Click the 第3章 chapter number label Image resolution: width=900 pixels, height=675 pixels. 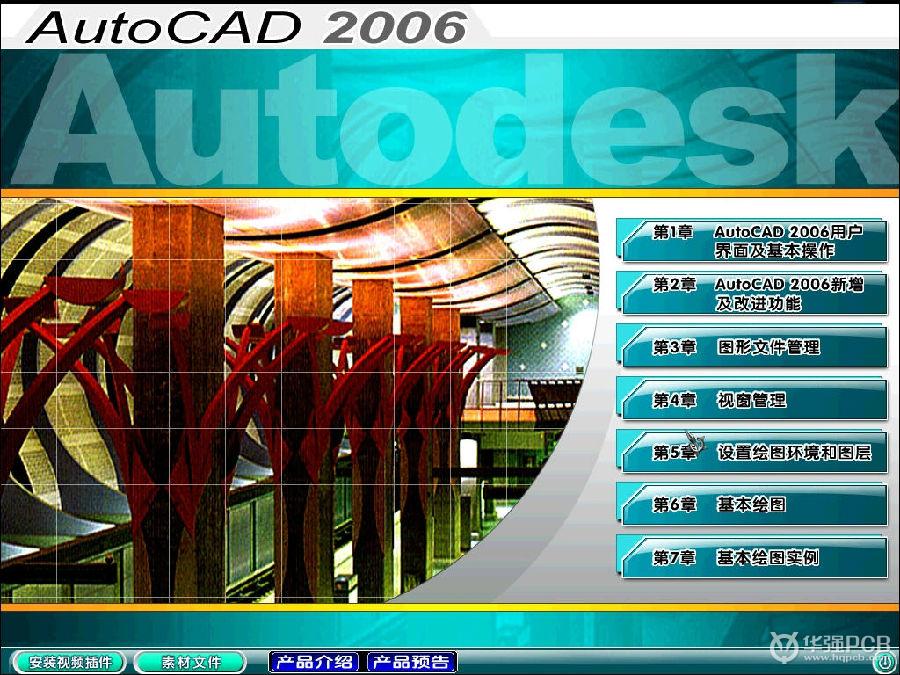[x=675, y=347]
